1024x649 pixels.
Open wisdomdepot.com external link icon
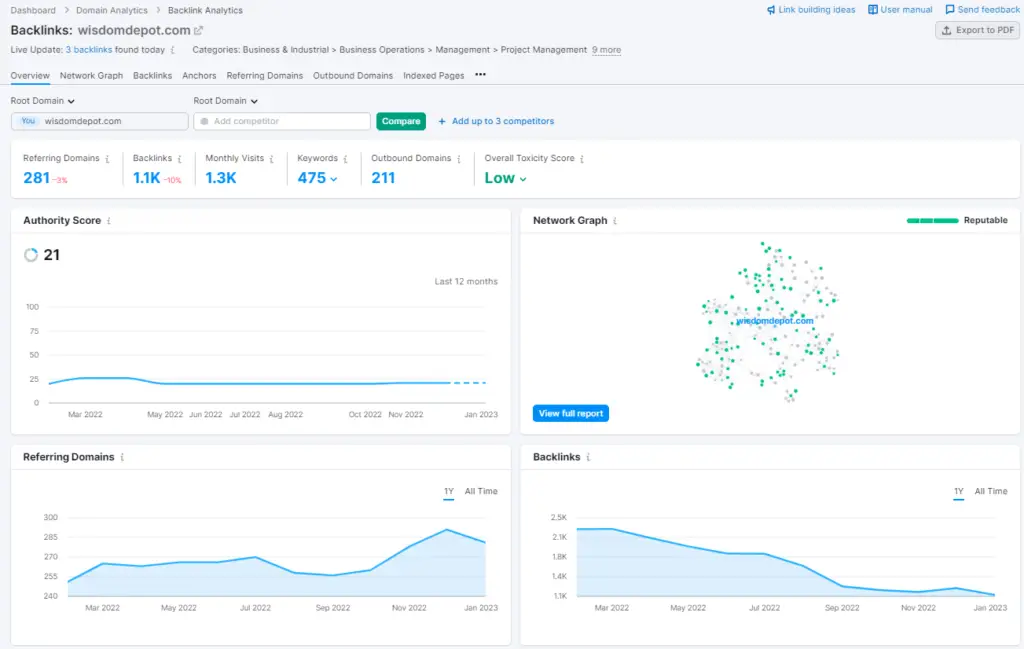click(199, 30)
